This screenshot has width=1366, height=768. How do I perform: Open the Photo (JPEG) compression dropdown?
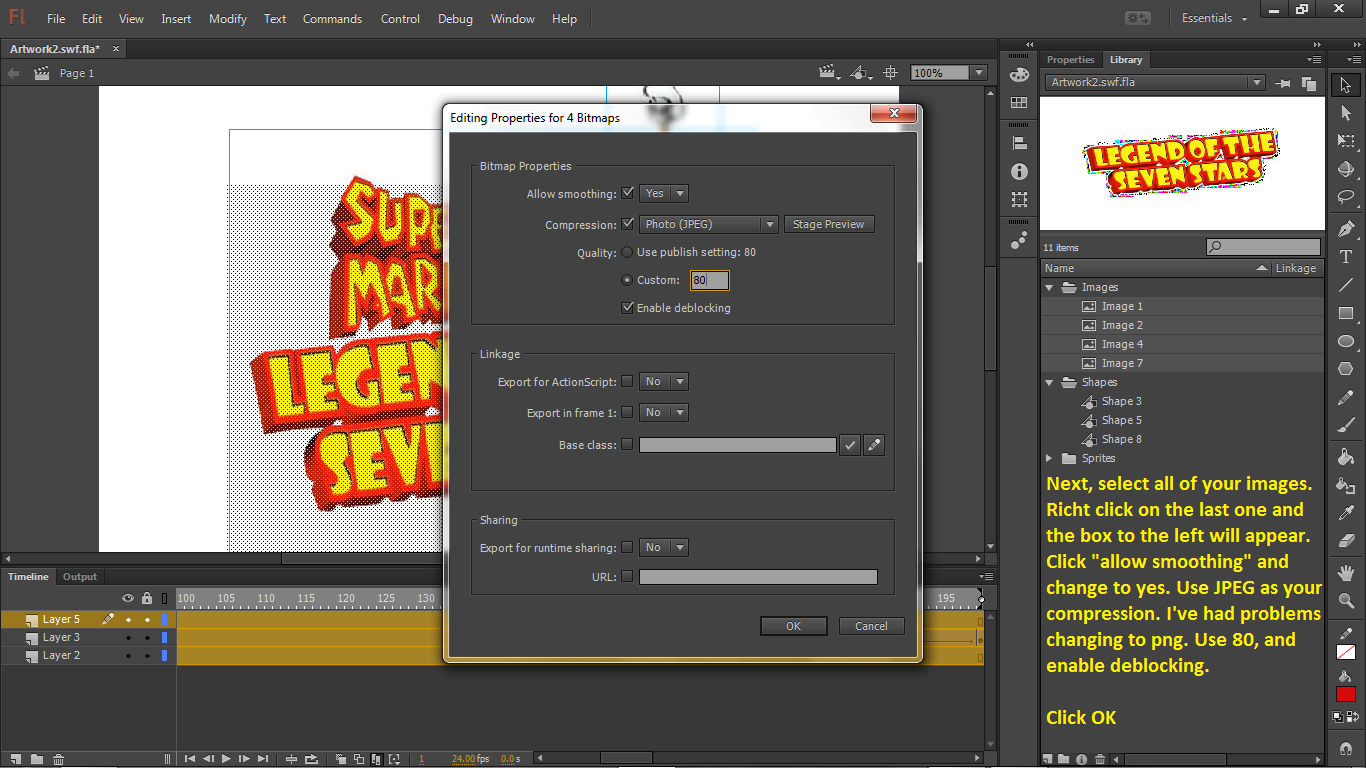point(708,225)
